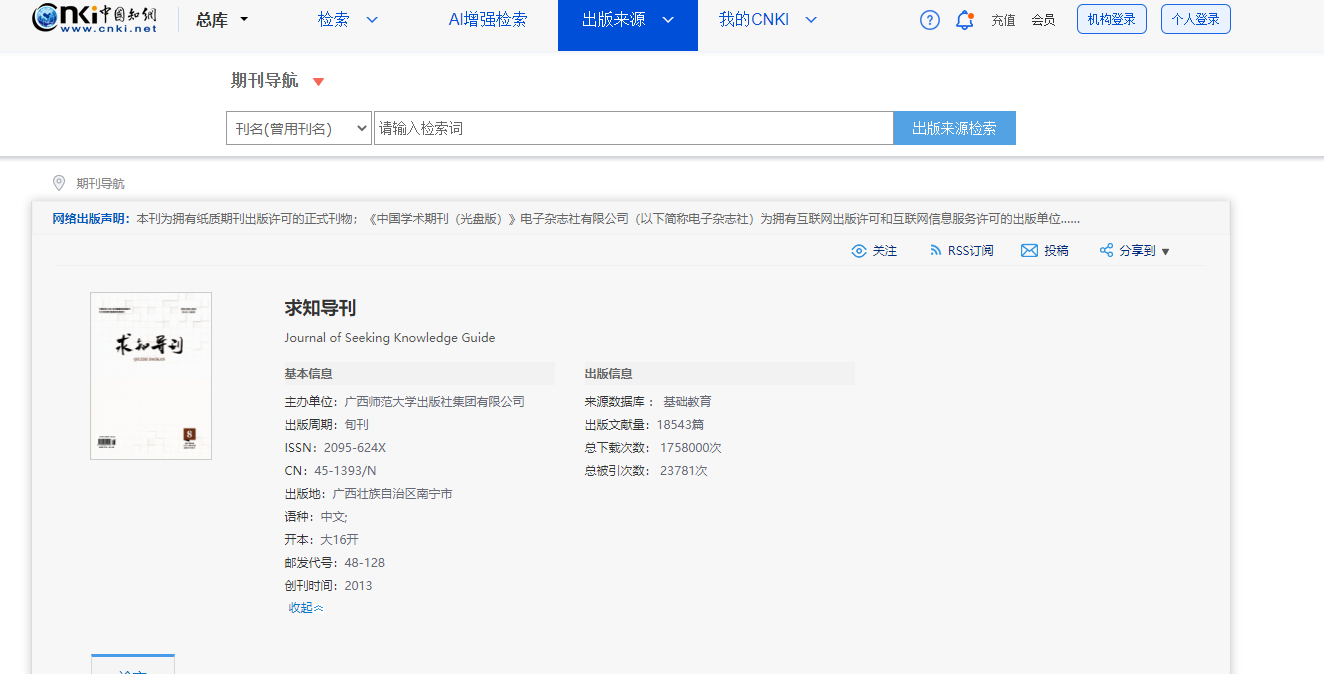This screenshot has height=674, width=1324.
Task: Click the 会员 link
Action: pyautogui.click(x=1043, y=20)
